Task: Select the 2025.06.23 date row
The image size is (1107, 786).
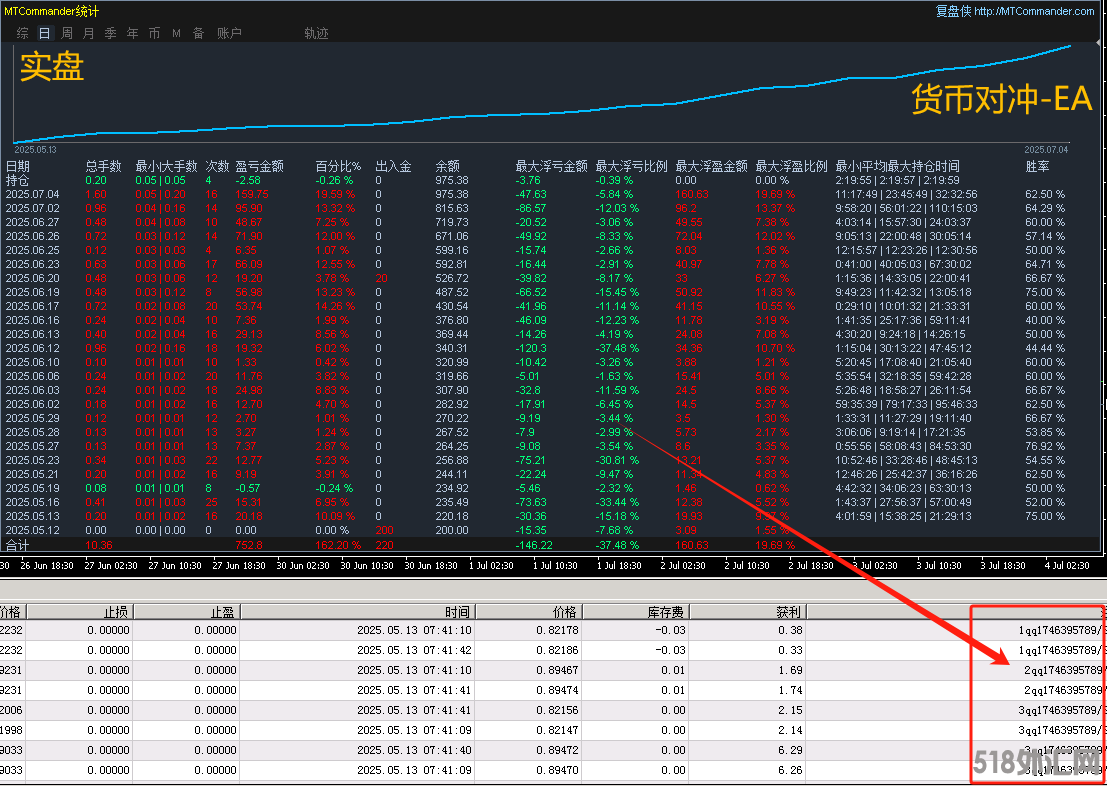Action: coord(32,264)
